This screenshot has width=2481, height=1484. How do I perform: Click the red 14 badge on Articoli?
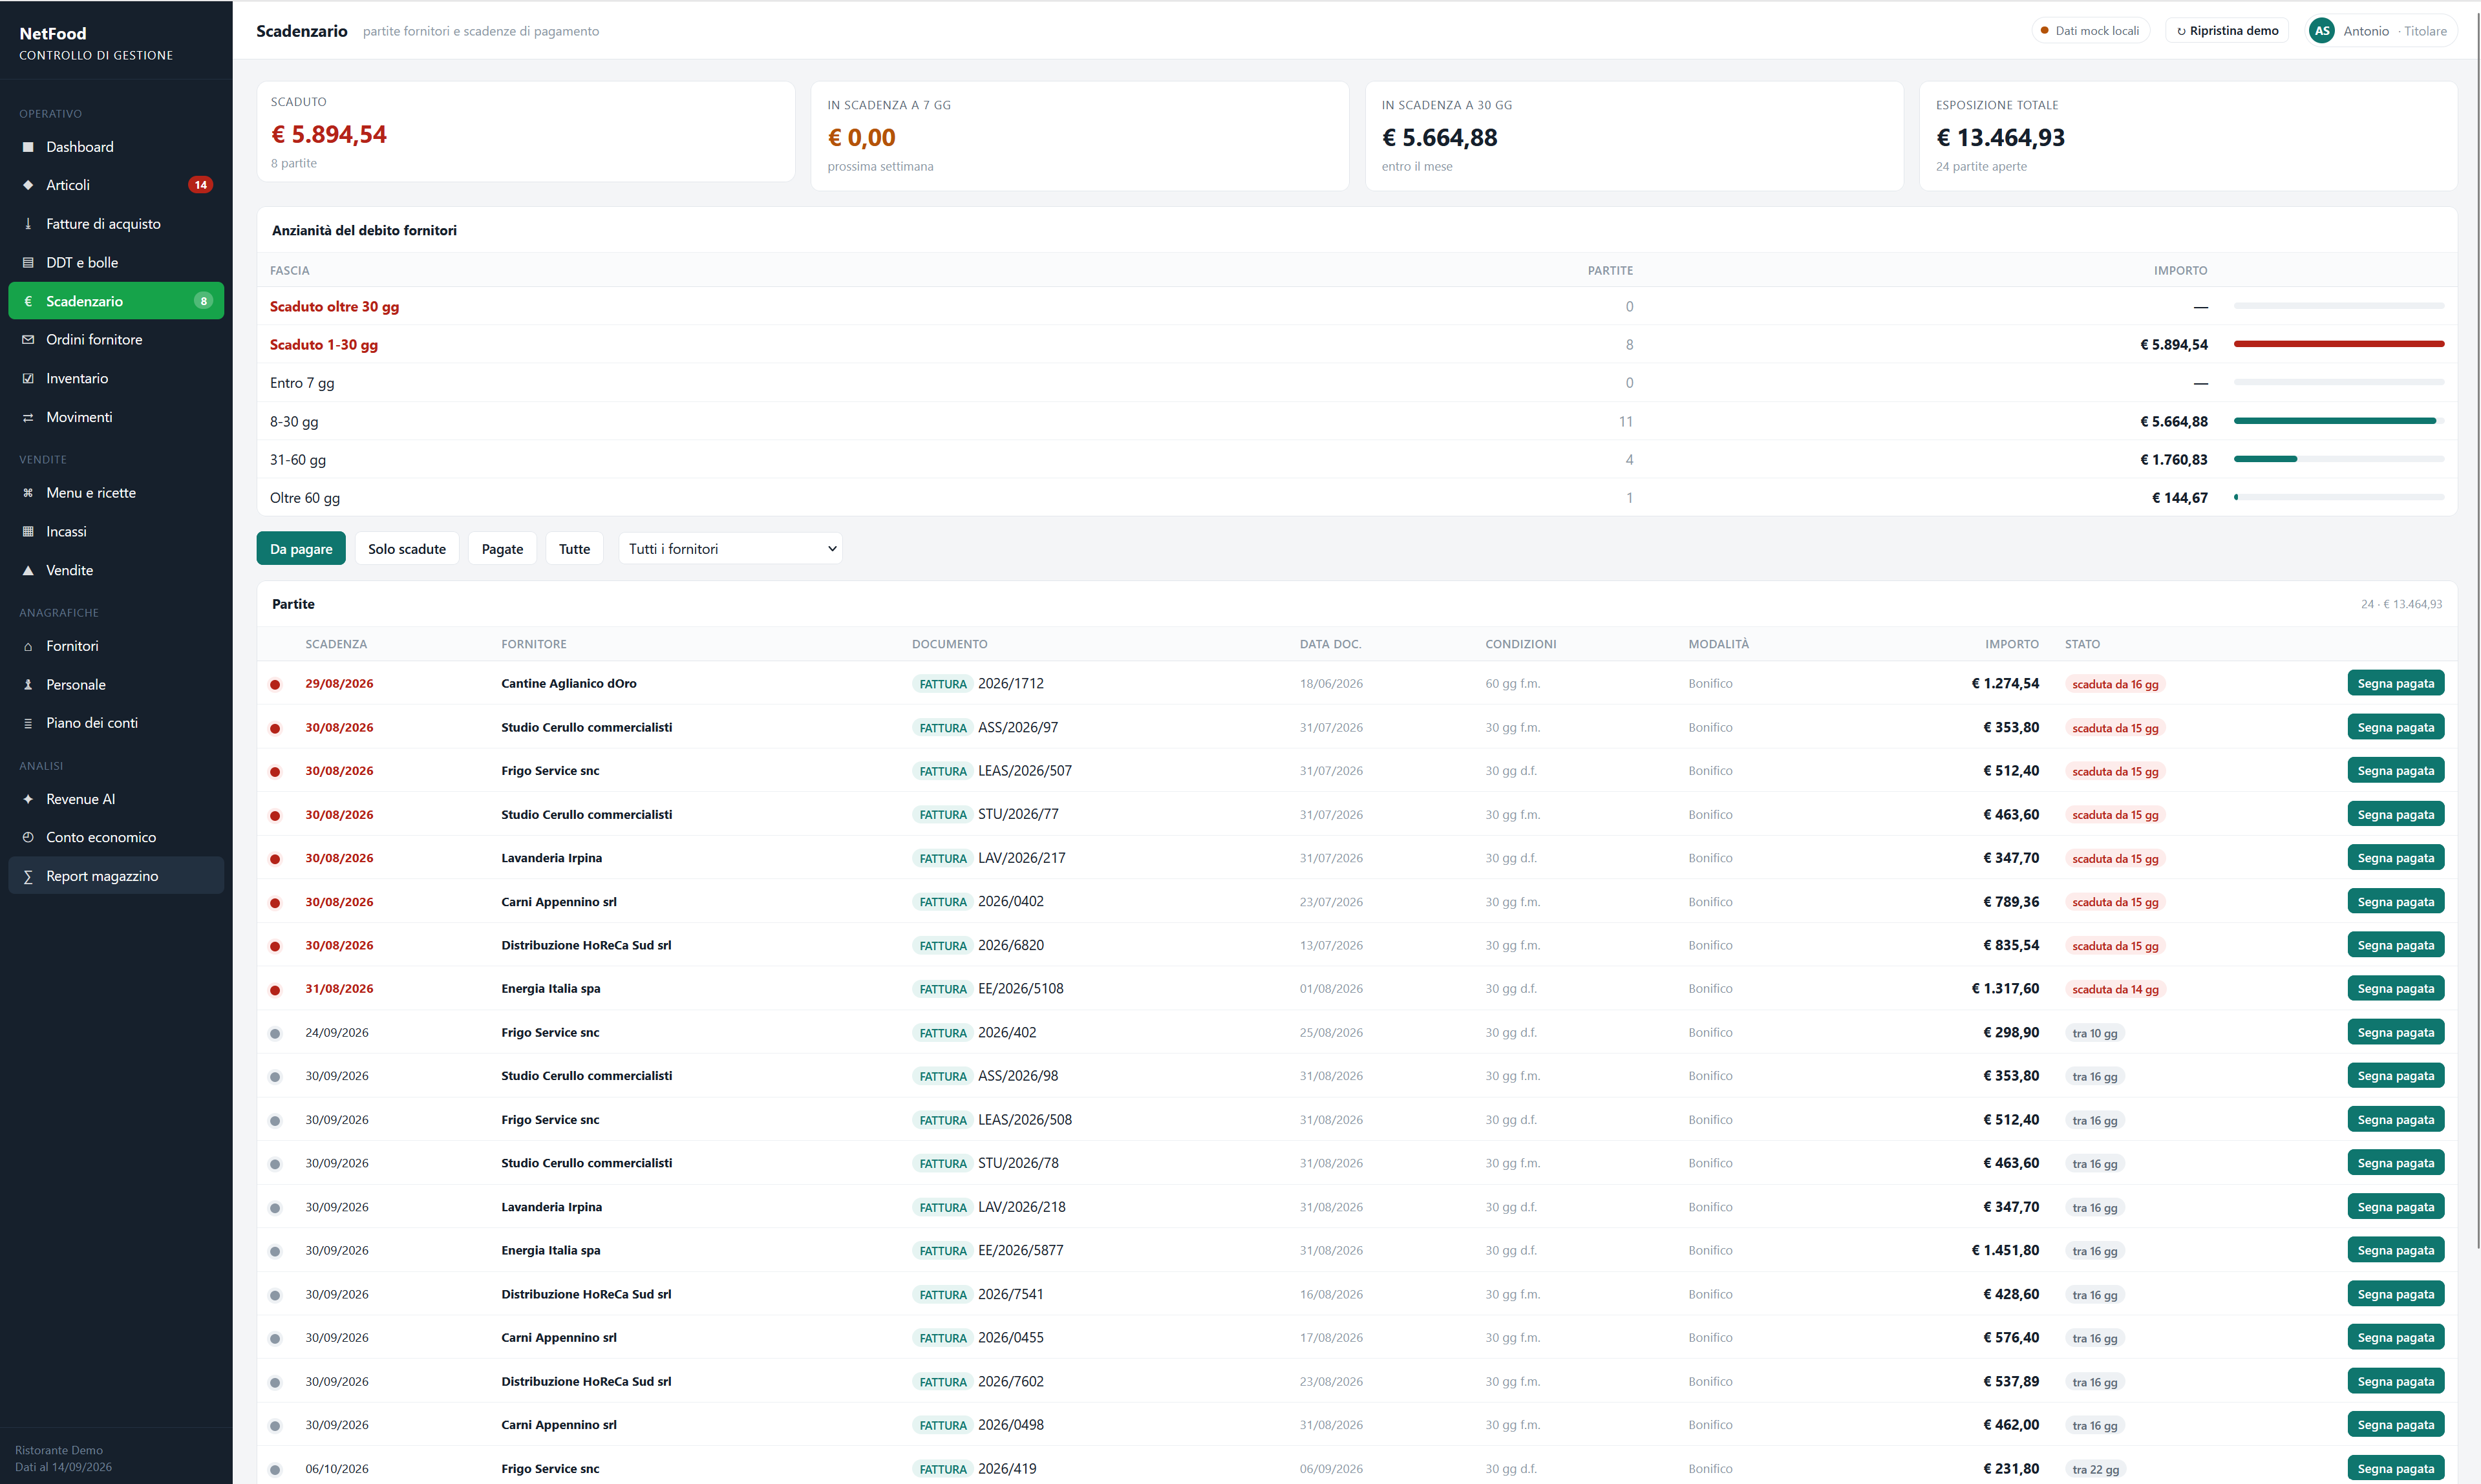point(201,185)
